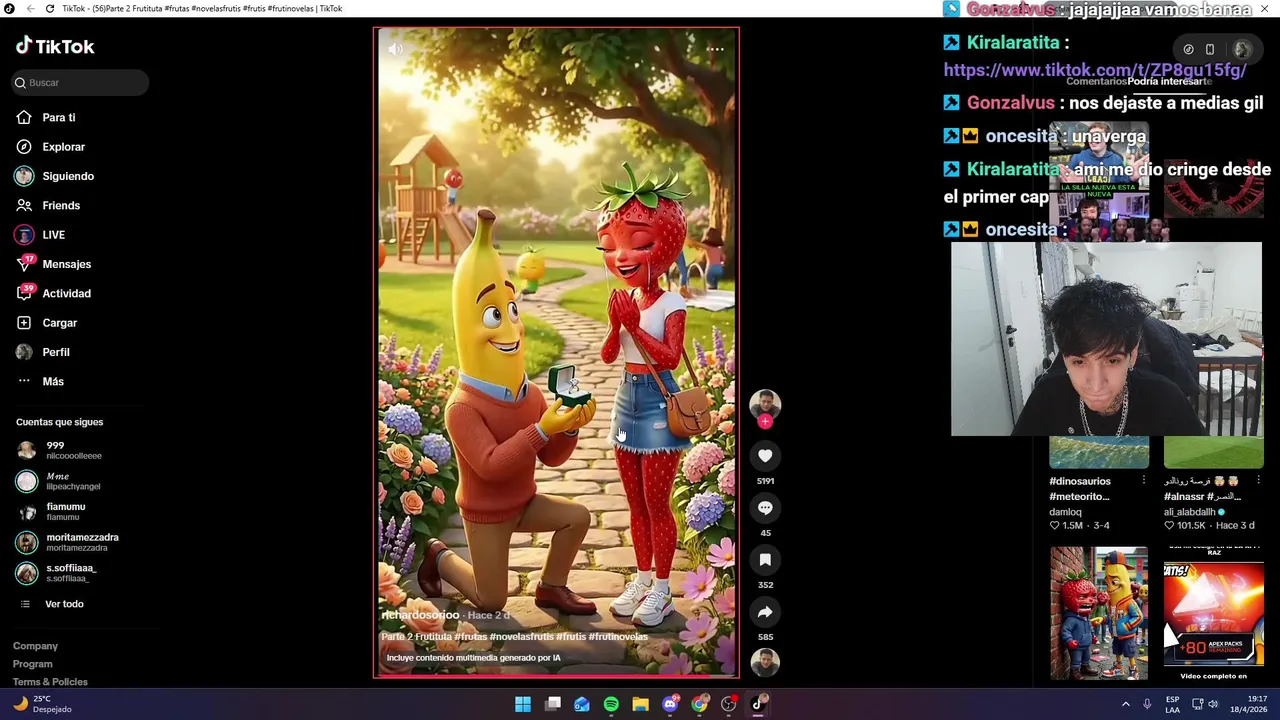The width and height of the screenshot is (1280, 720).
Task: Click the TikTok logo in the sidebar
Action: point(55,46)
